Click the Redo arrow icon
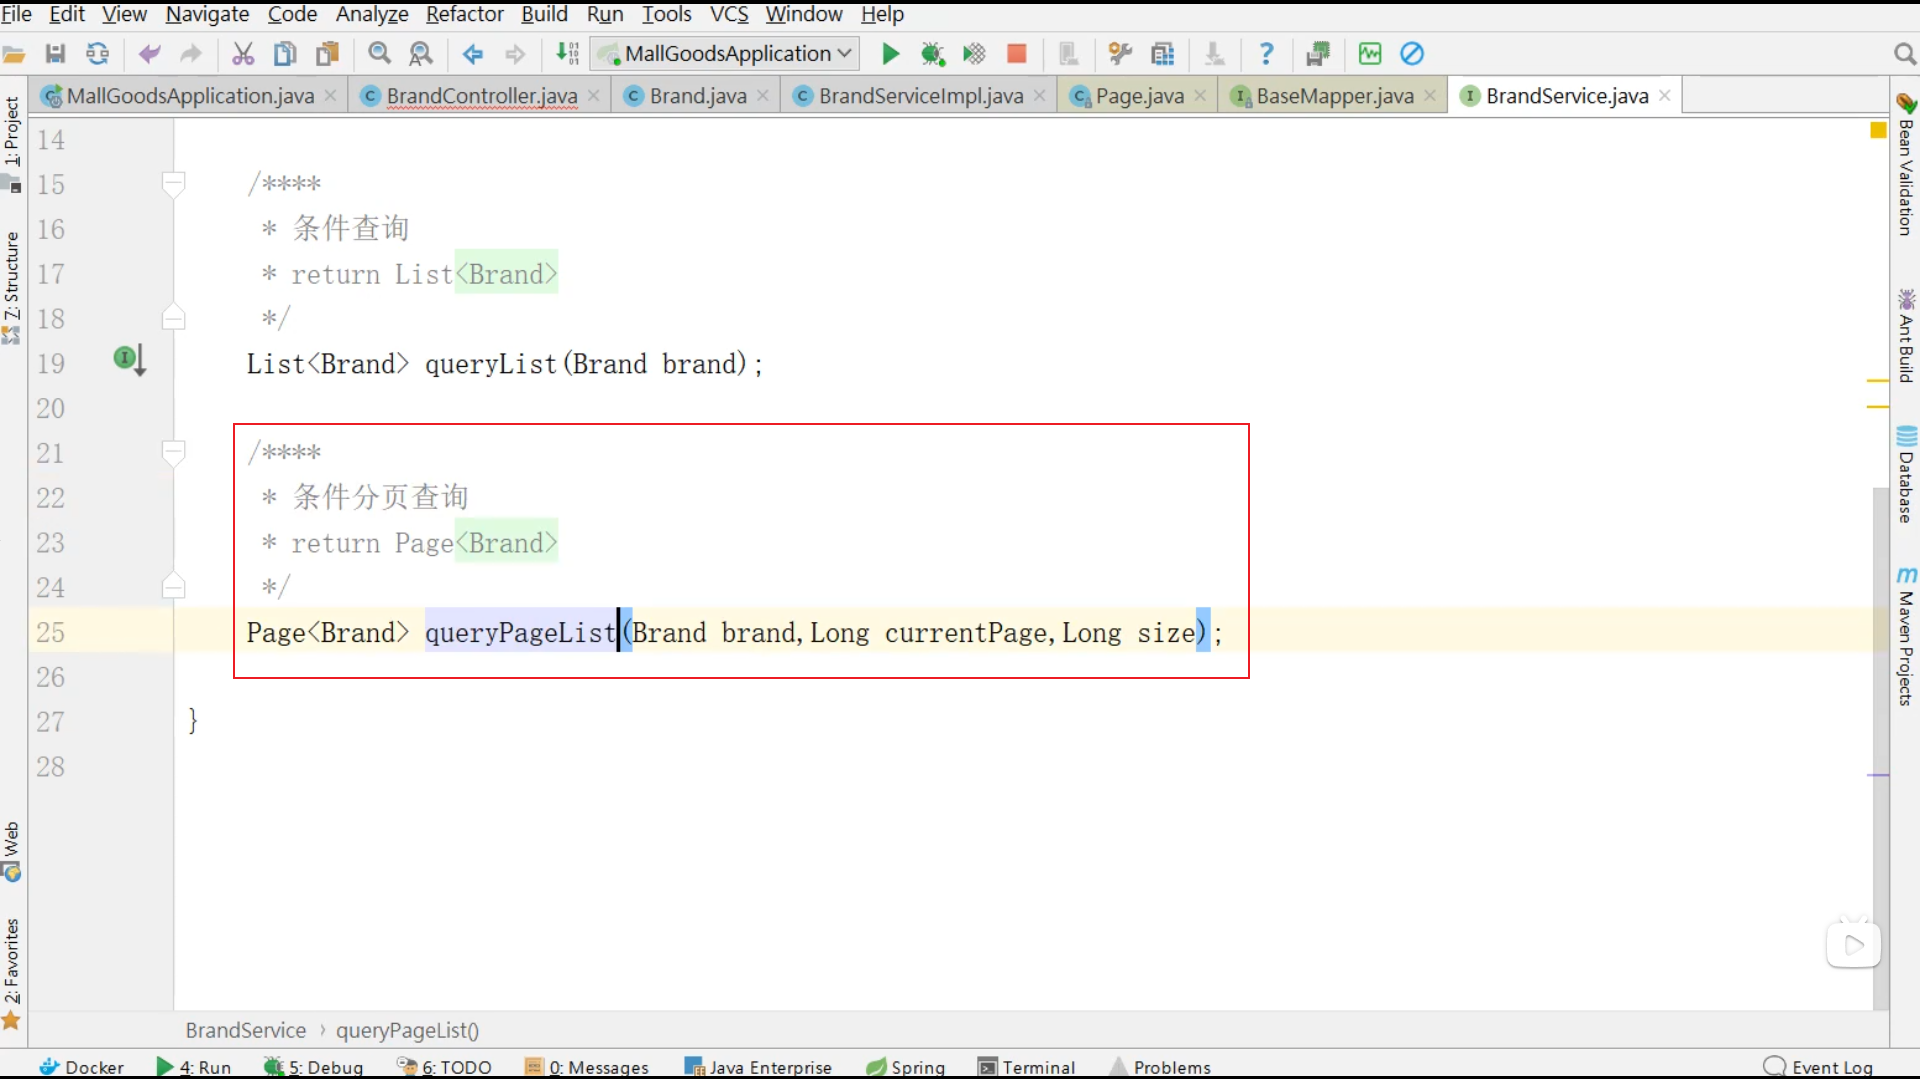 click(x=191, y=54)
